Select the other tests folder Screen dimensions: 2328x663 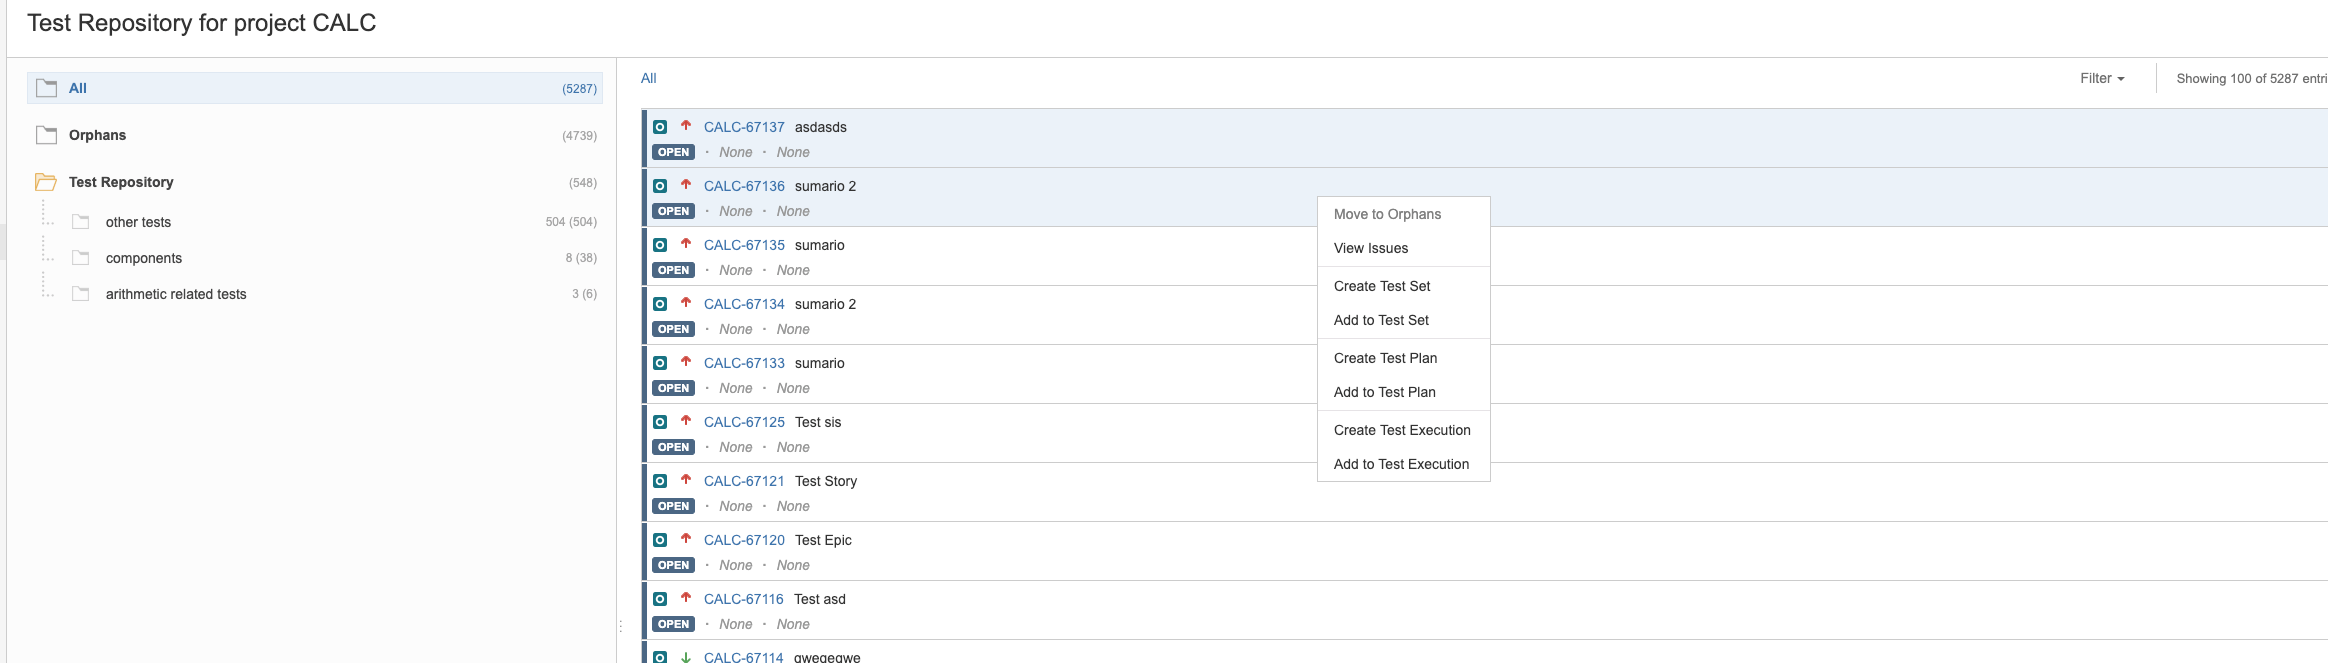(x=138, y=222)
